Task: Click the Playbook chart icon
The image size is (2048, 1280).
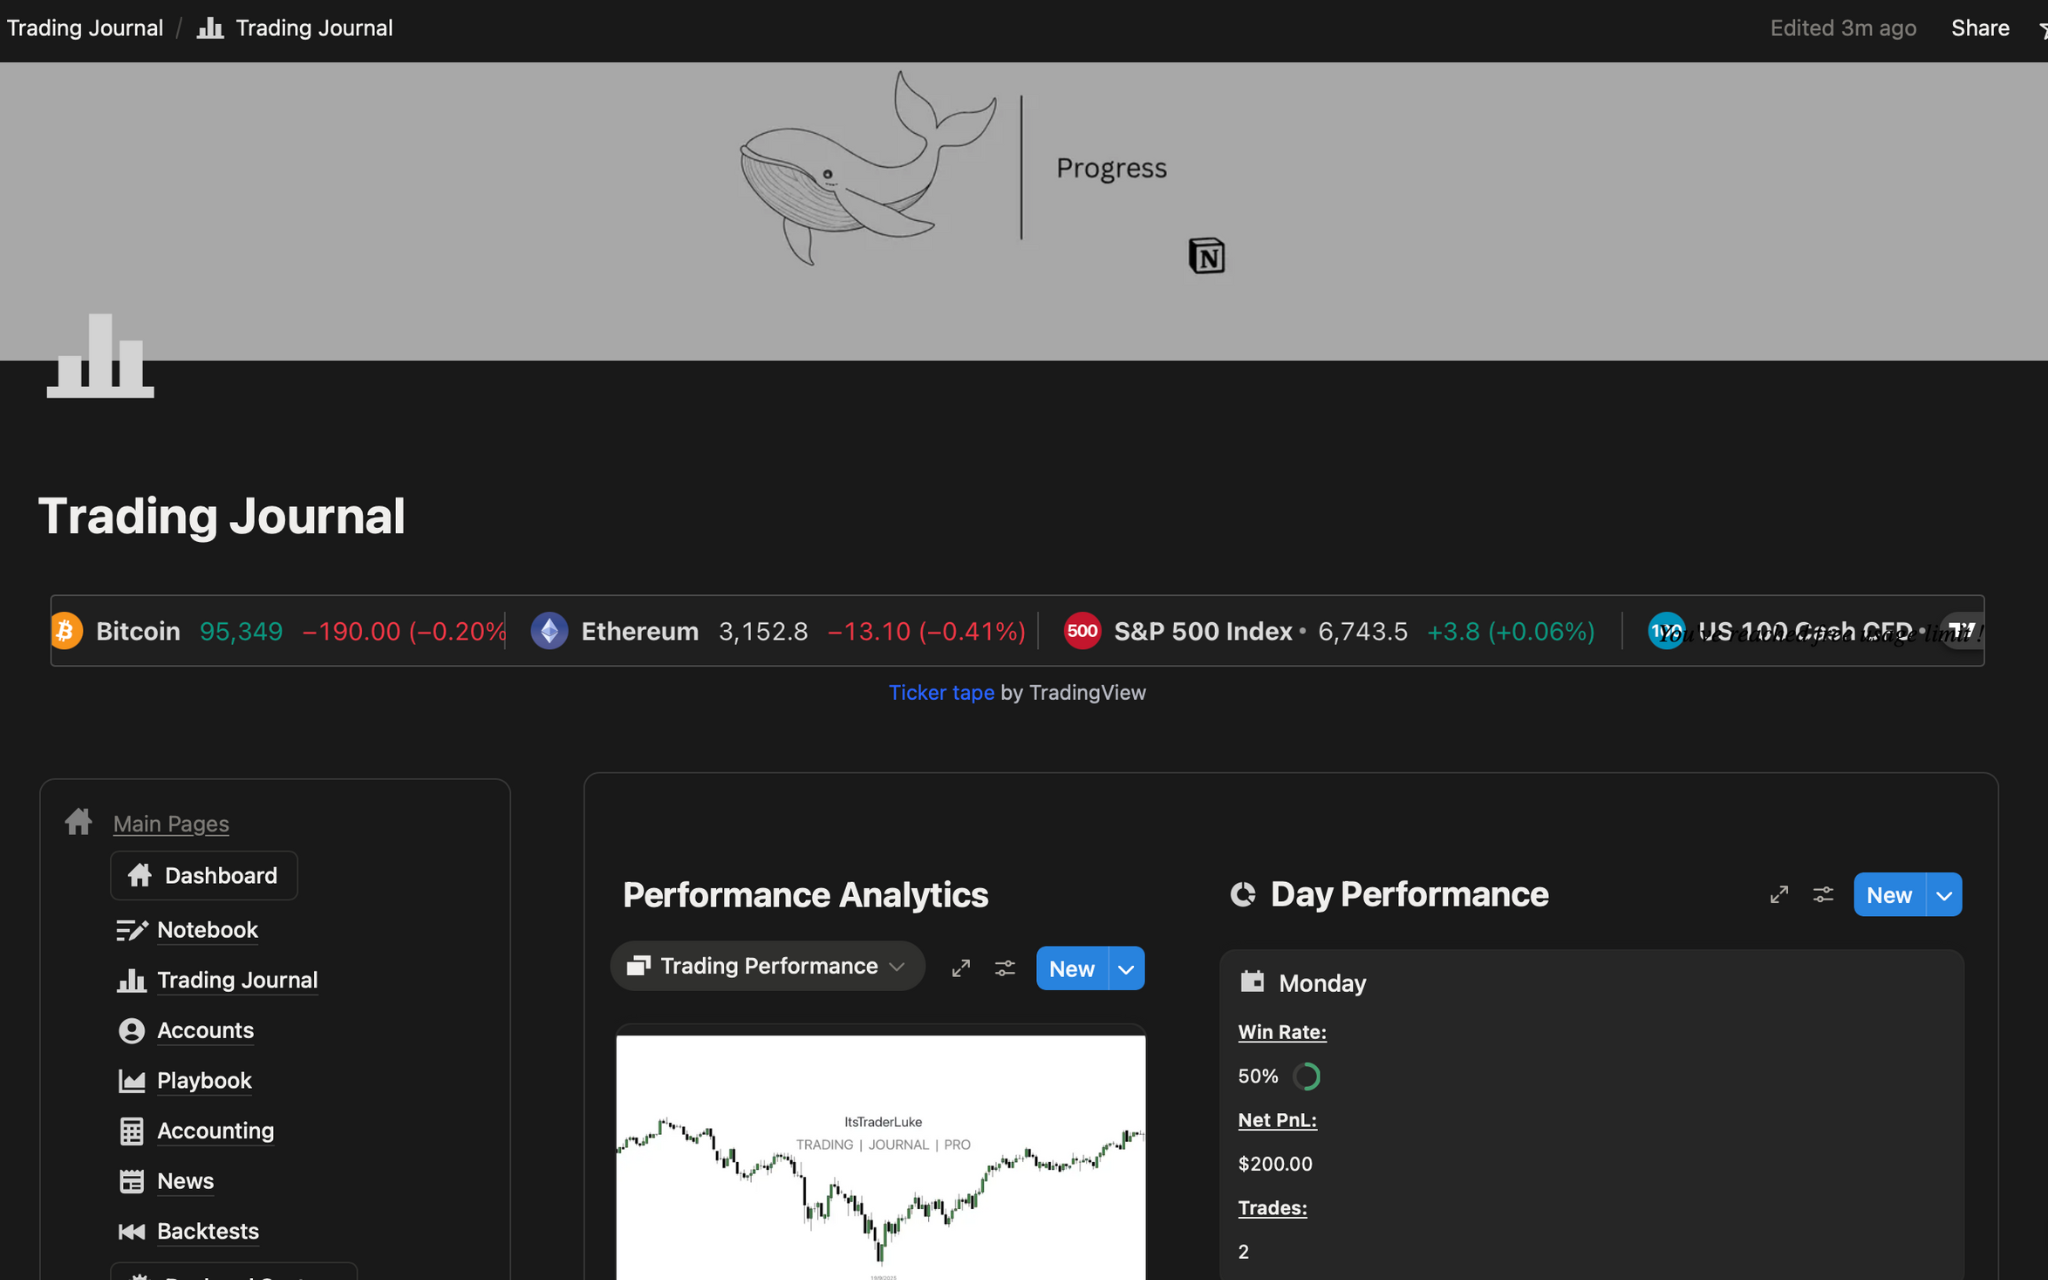Action: 132,1080
